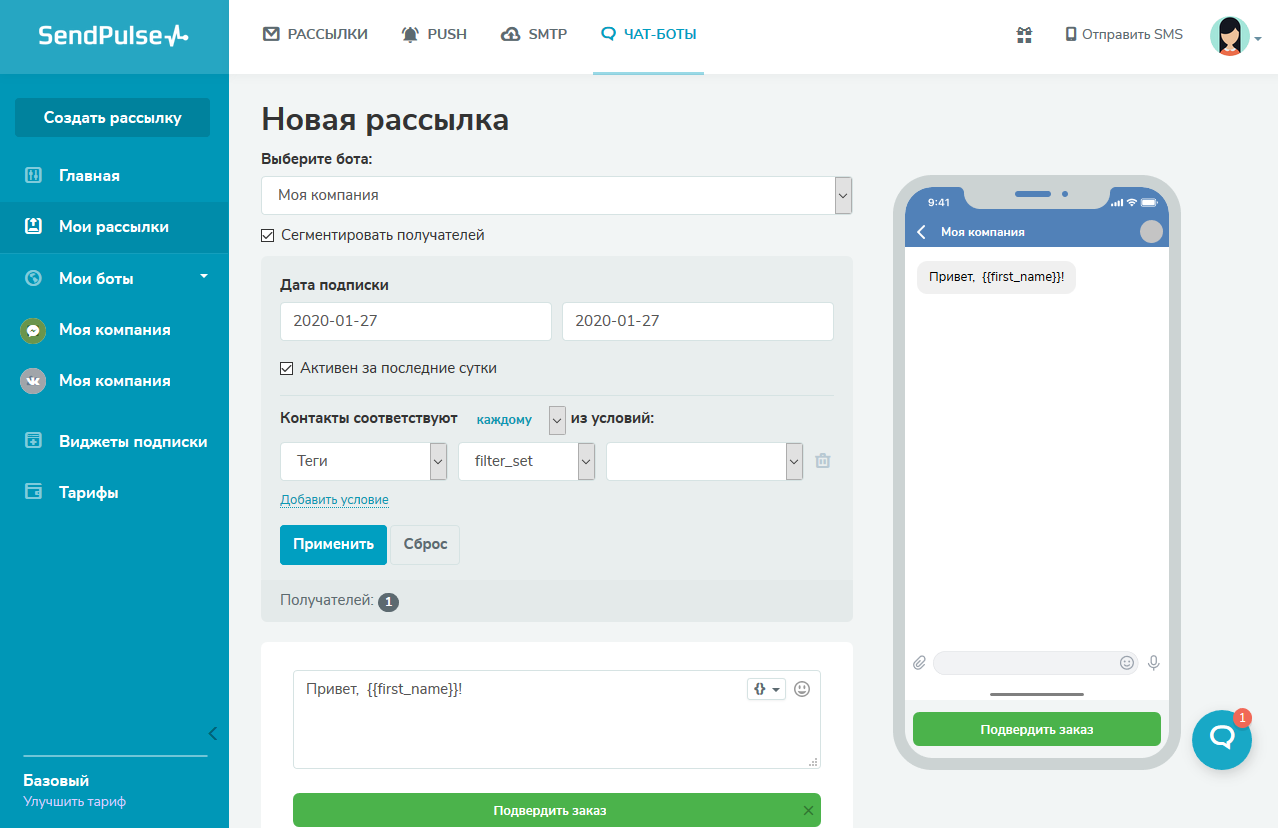The image size is (1278, 828).
Task: Open the user avatar menu
Action: click(x=1236, y=36)
